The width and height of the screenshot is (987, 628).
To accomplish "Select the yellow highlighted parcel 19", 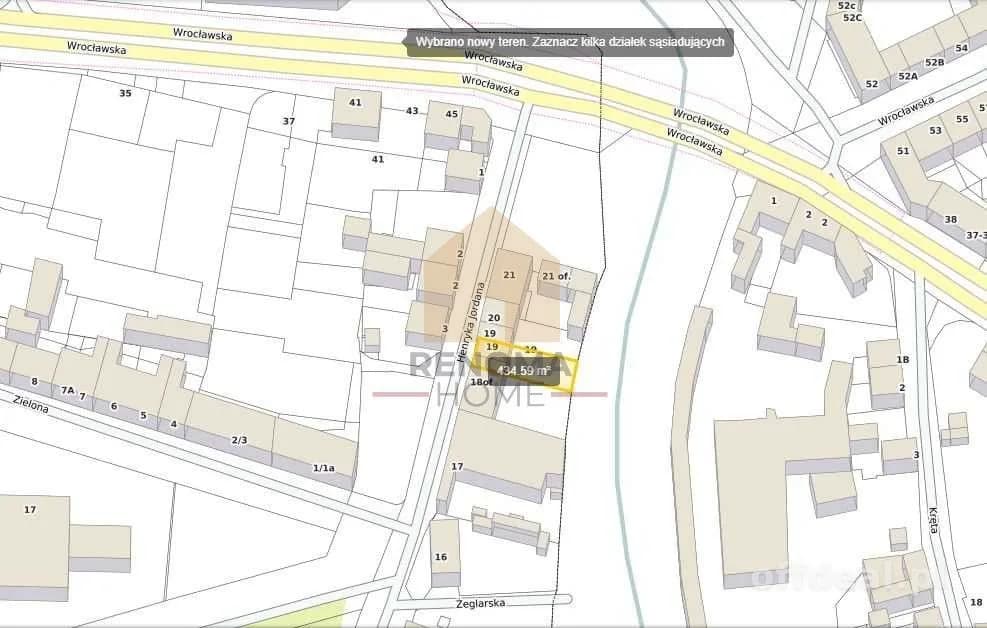I will (x=526, y=365).
